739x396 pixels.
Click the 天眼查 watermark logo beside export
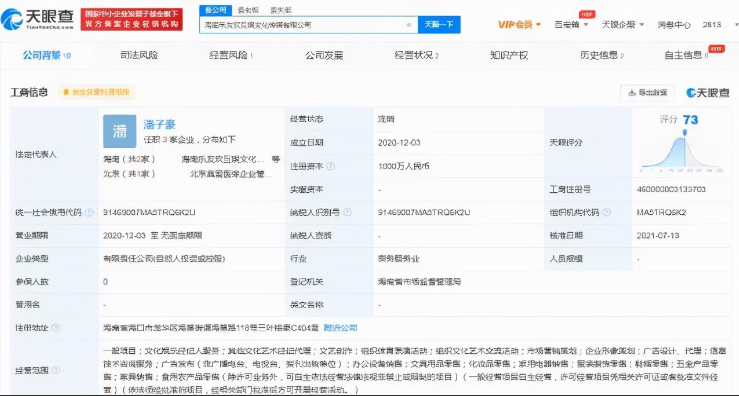(708, 93)
